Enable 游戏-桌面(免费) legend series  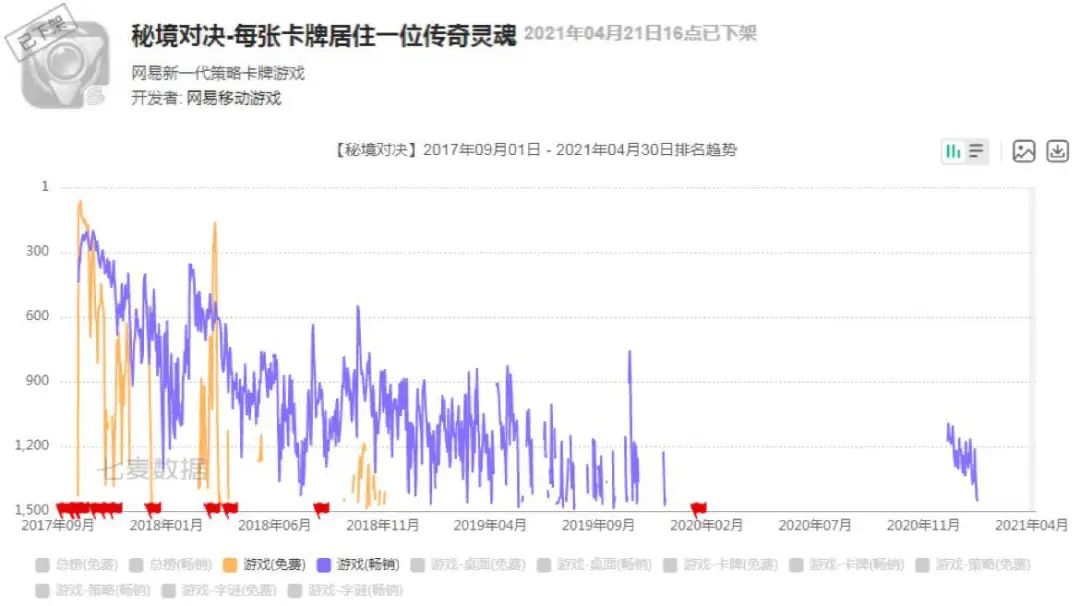tap(468, 565)
